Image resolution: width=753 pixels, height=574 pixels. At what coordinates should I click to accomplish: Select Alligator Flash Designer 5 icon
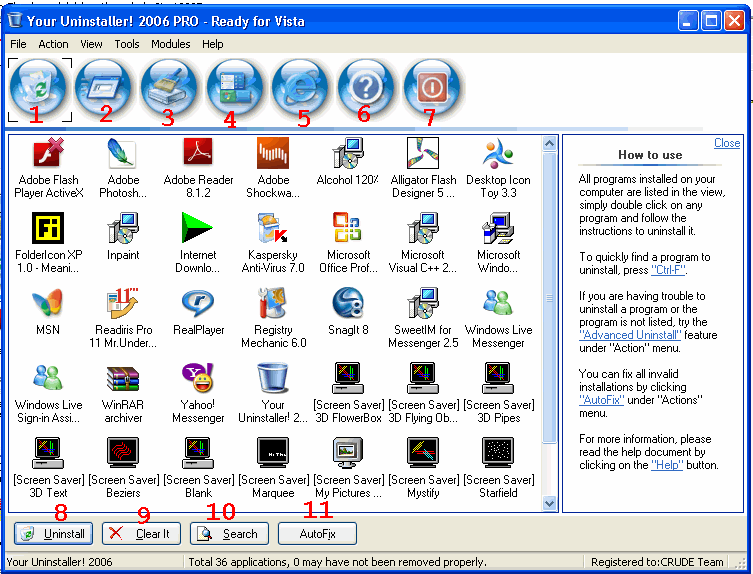point(423,153)
